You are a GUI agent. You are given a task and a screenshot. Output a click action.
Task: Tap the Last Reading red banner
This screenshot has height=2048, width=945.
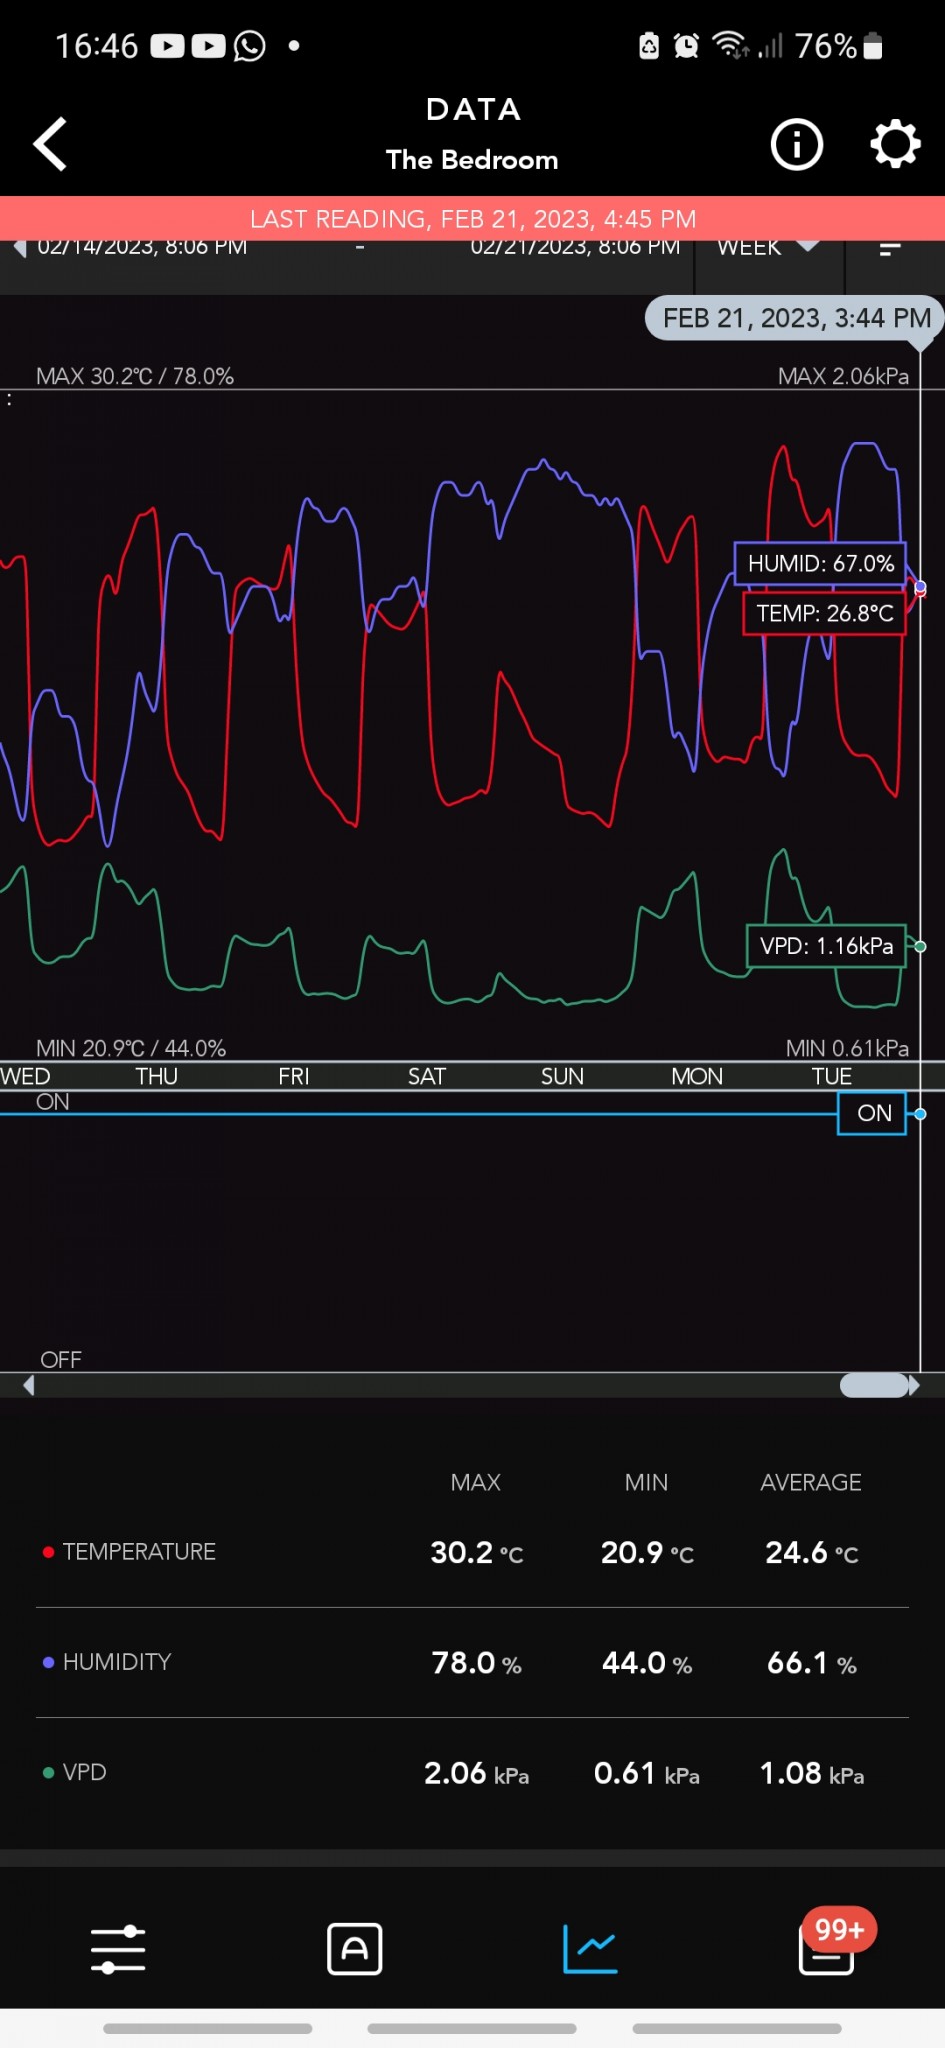472,219
